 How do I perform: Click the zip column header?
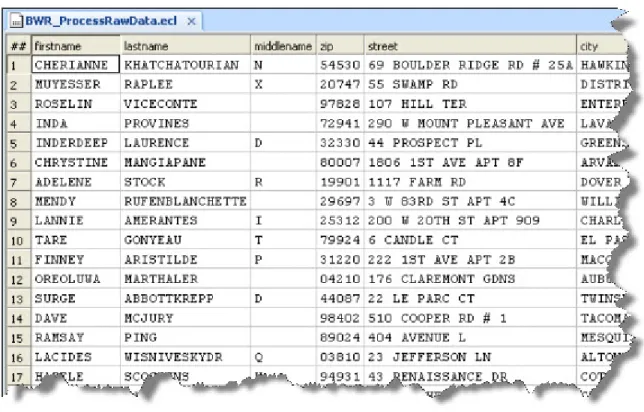(340, 46)
